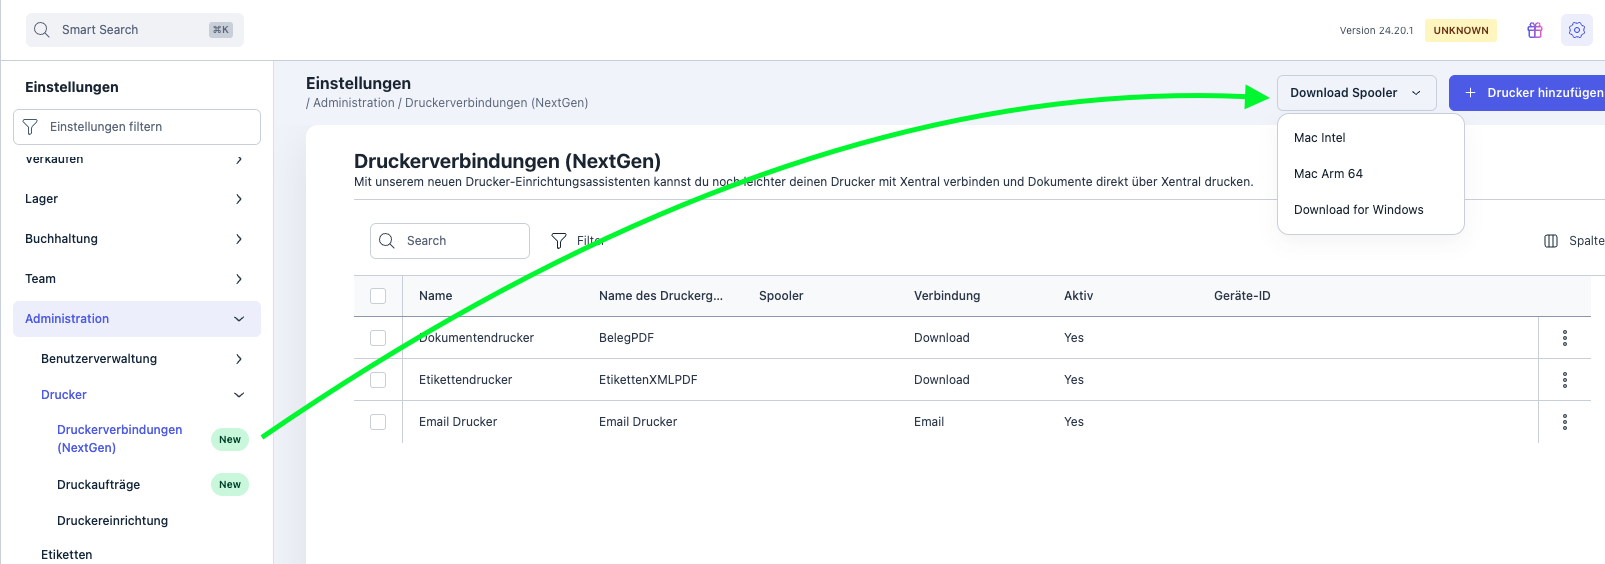The height and width of the screenshot is (564, 1605).
Task: Sort by the Name column header
Action: point(435,296)
